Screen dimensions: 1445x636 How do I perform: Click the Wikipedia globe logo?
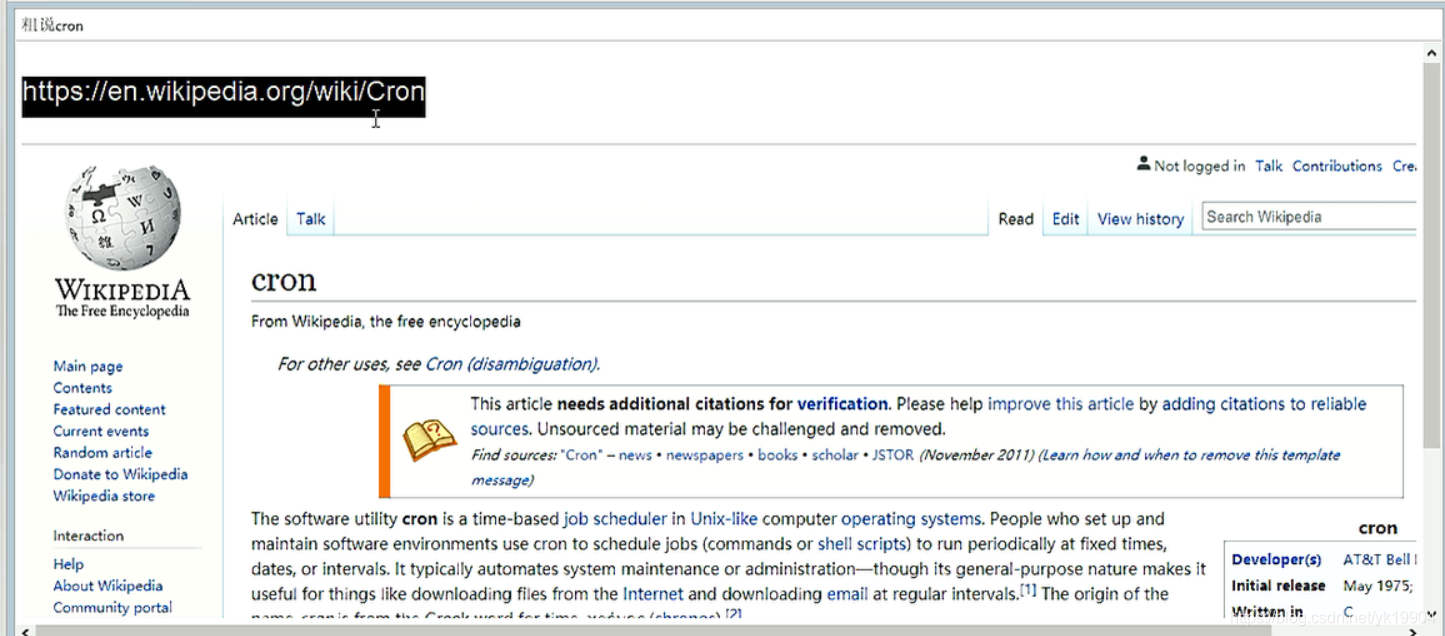123,218
